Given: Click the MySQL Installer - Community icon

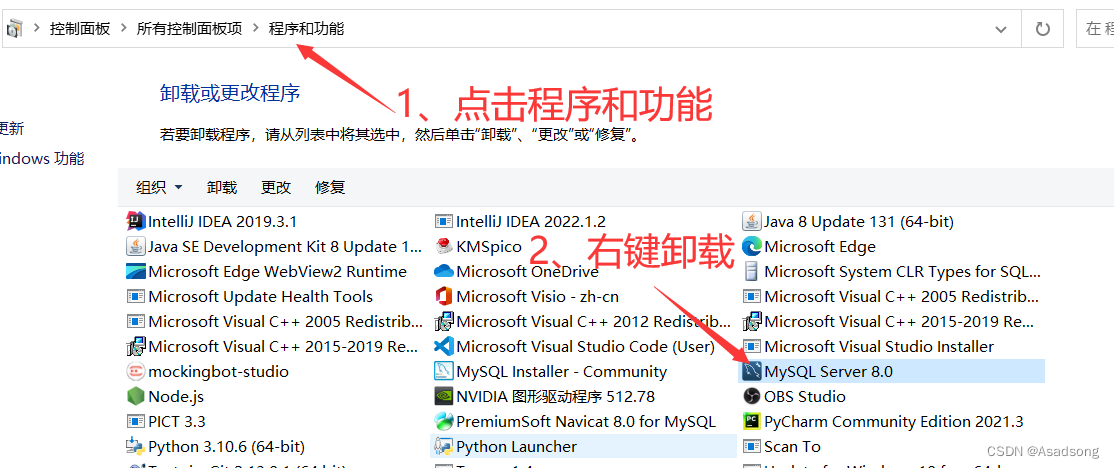Looking at the screenshot, I should [x=444, y=371].
